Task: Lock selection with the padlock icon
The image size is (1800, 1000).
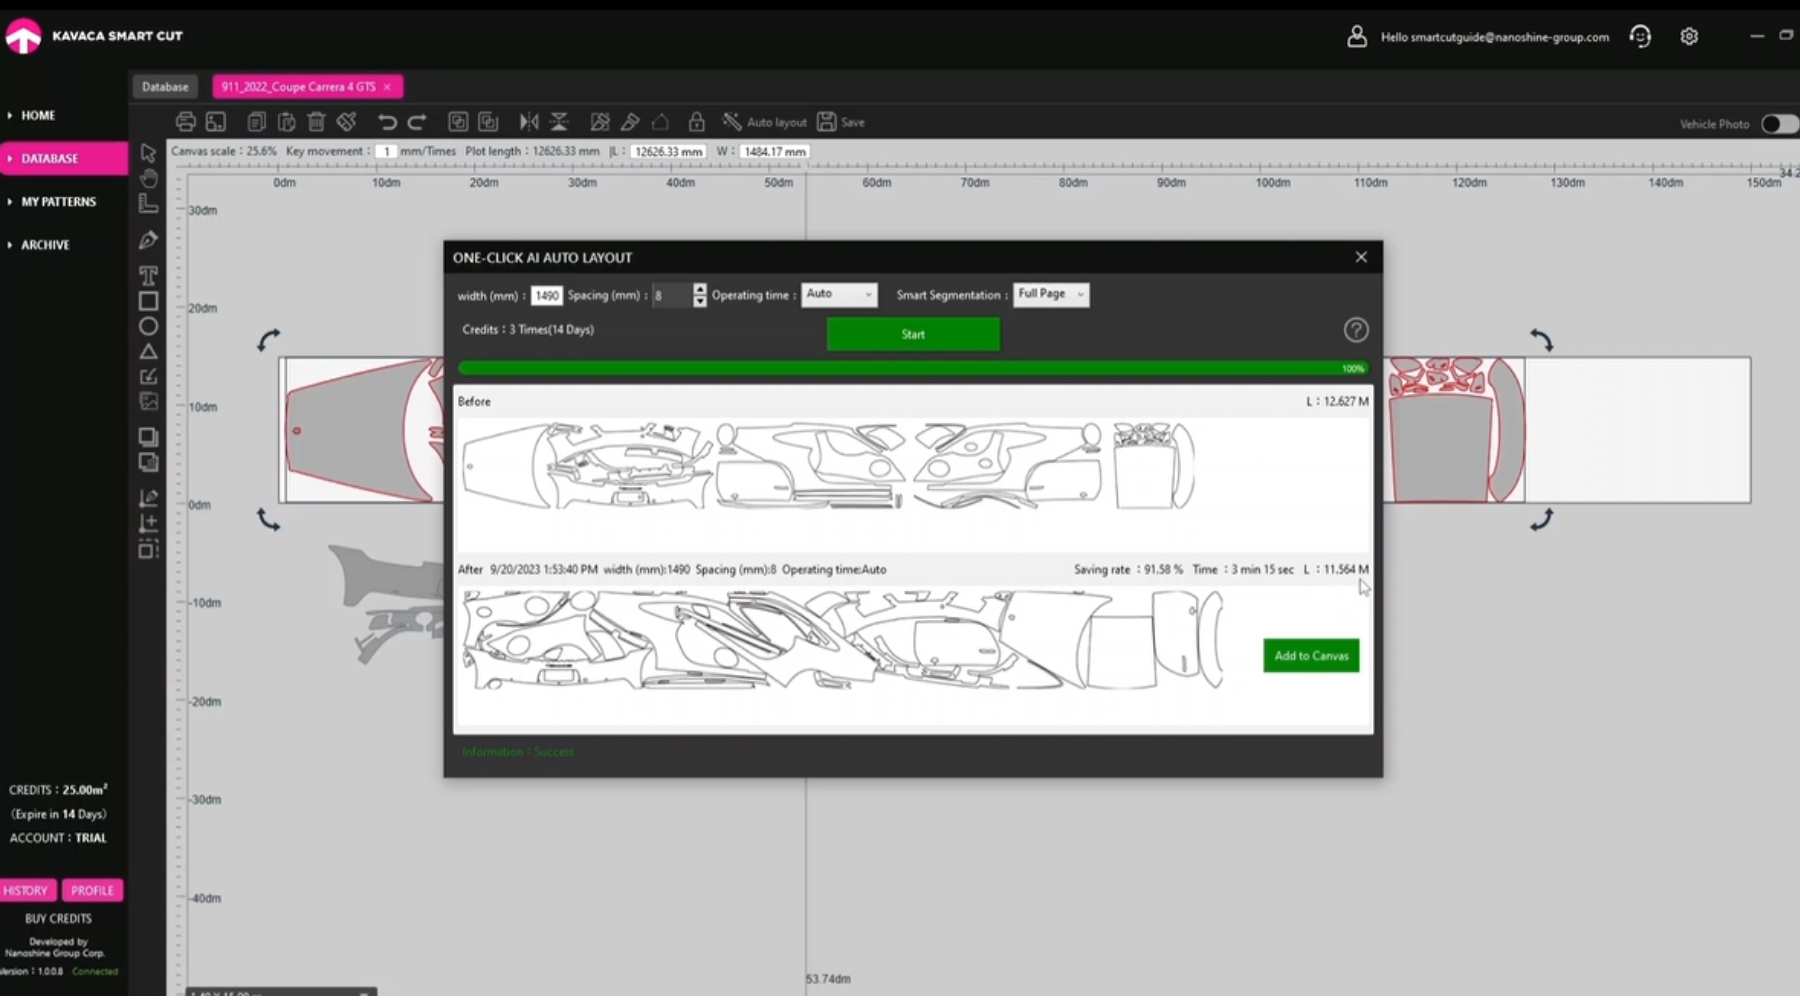Action: [697, 122]
